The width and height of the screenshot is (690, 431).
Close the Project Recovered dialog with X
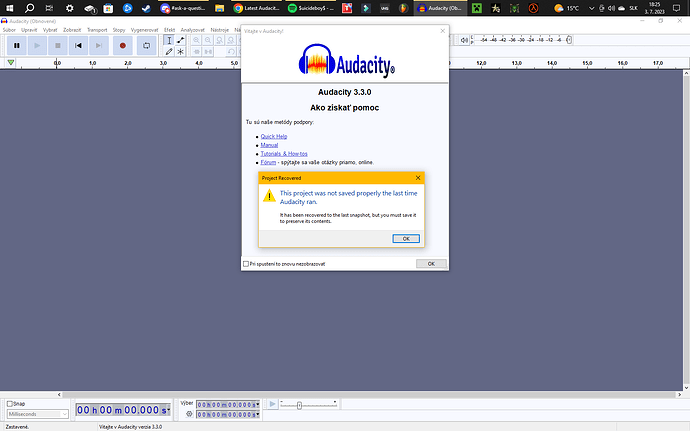tap(418, 178)
